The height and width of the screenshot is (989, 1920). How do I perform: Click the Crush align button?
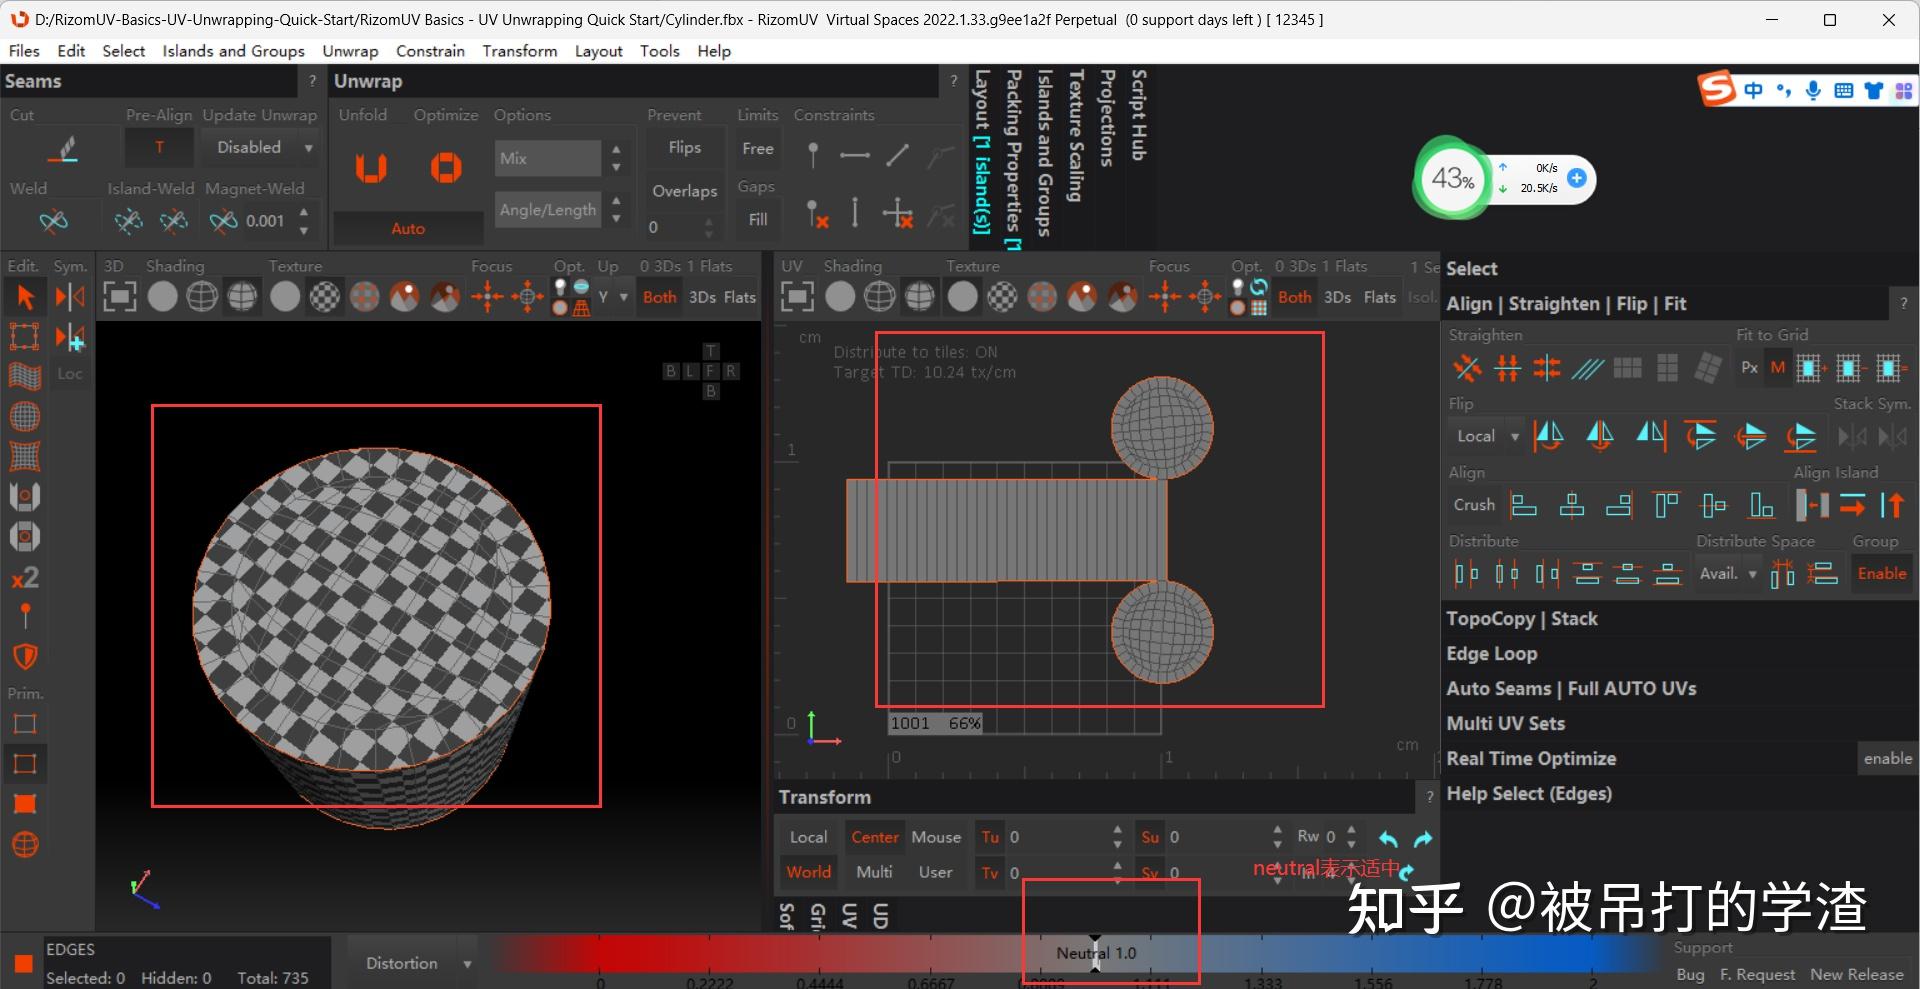coord(1474,505)
